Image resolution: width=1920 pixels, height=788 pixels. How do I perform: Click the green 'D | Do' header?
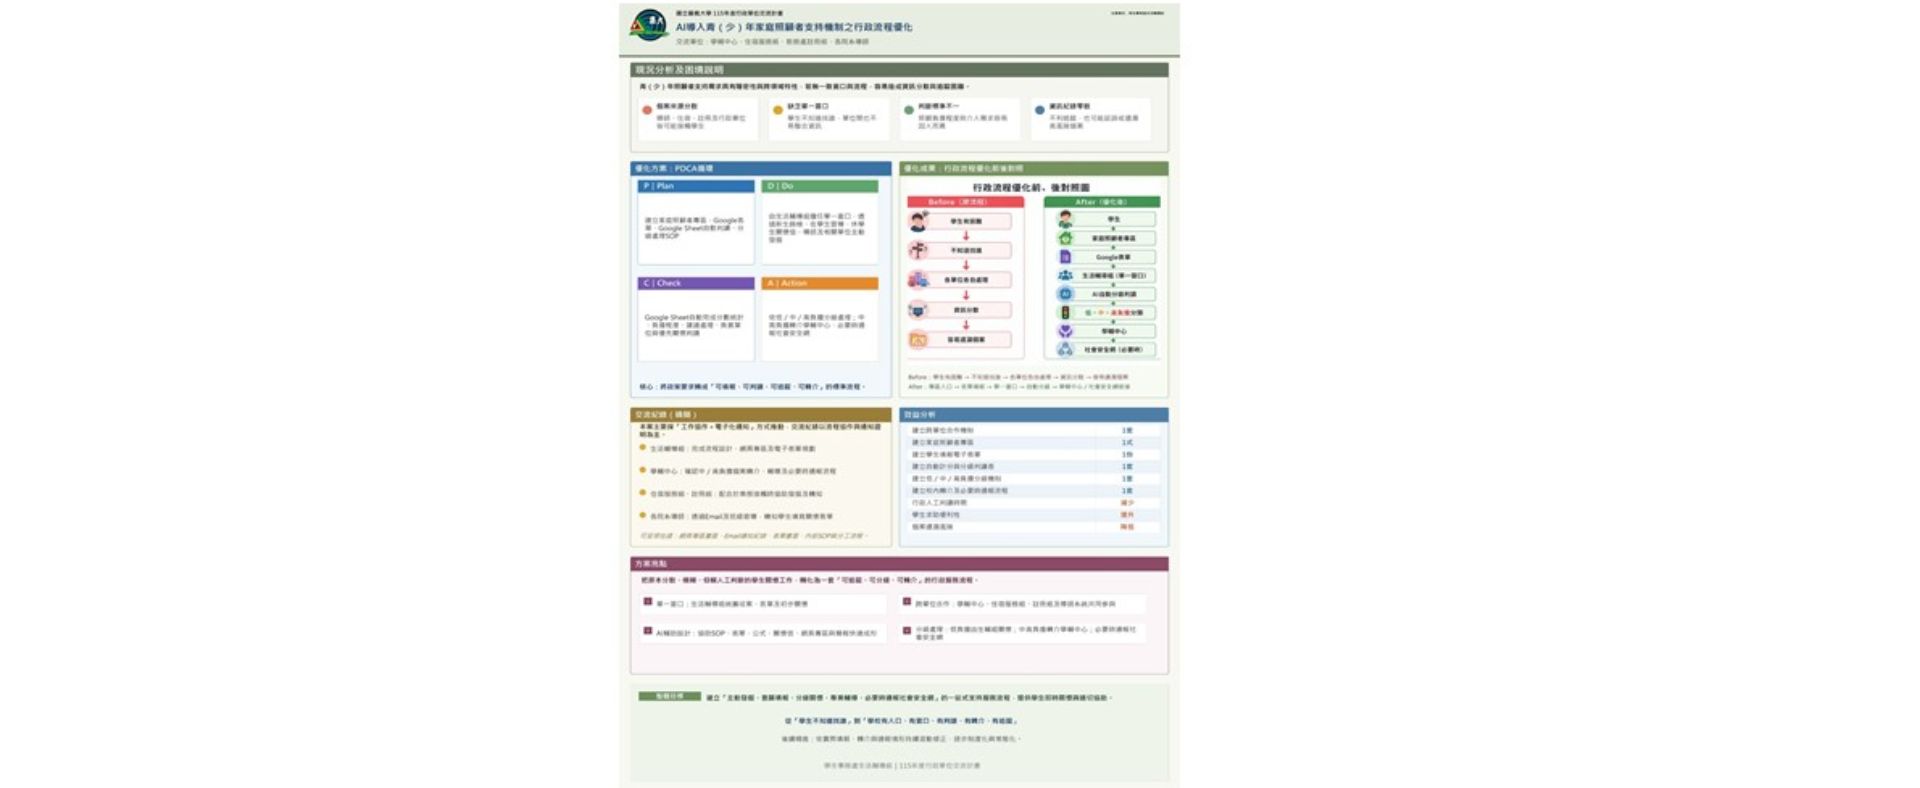[820, 186]
